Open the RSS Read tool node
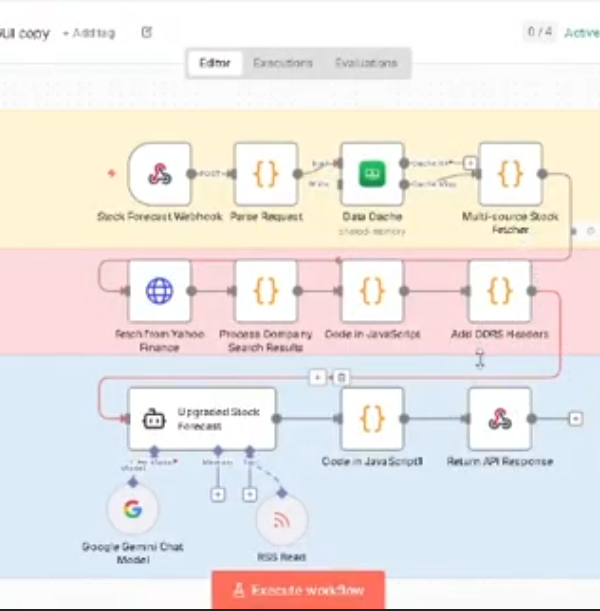The image size is (600, 611). click(x=282, y=520)
